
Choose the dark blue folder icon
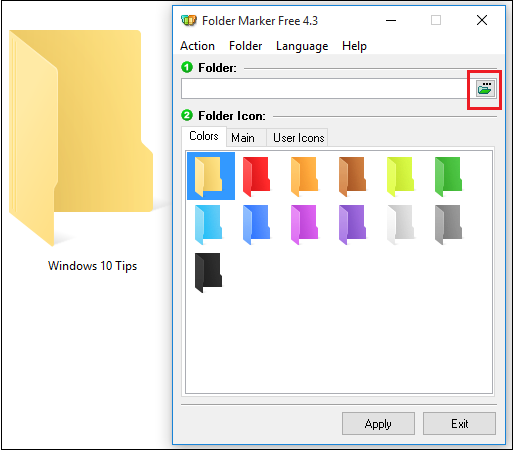tap(256, 225)
